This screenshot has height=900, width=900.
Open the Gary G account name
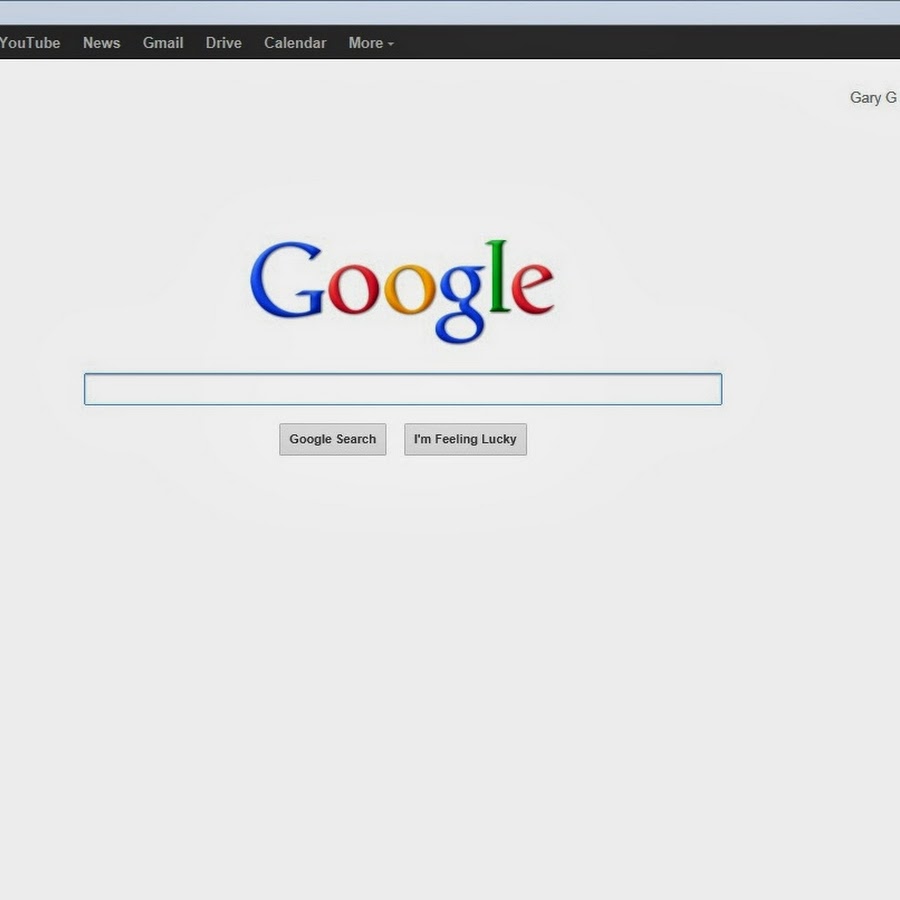(872, 98)
